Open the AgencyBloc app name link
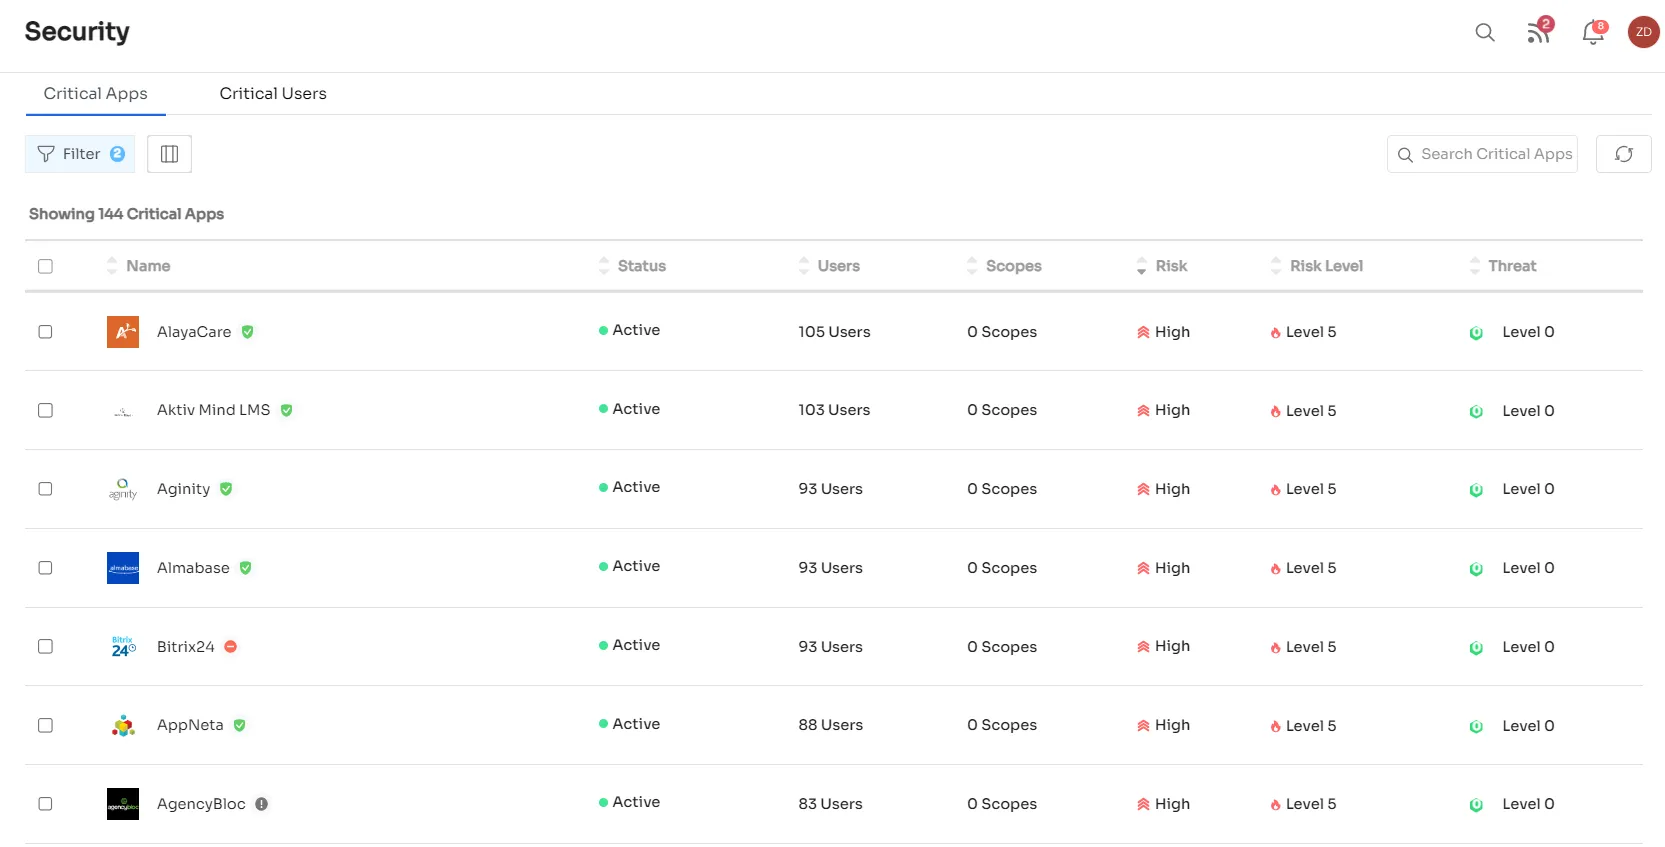The width and height of the screenshot is (1665, 847). pyautogui.click(x=201, y=804)
